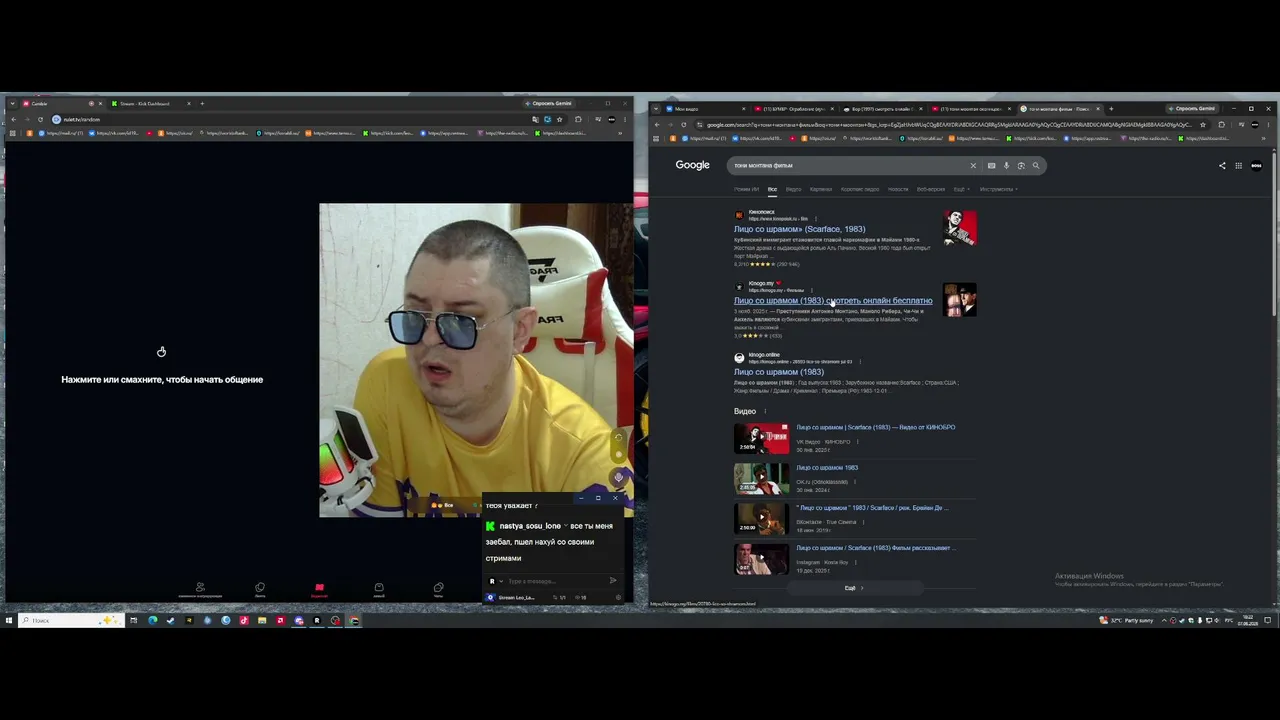
Task: Open the chats bubble icon in rulet.tv
Action: tap(438, 589)
